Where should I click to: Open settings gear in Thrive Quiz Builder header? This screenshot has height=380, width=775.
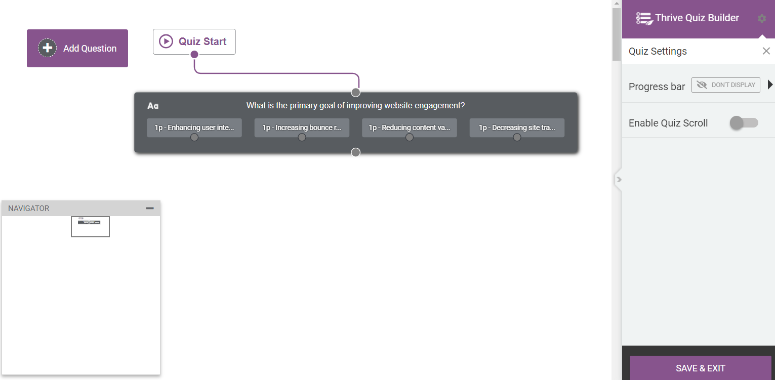762,18
